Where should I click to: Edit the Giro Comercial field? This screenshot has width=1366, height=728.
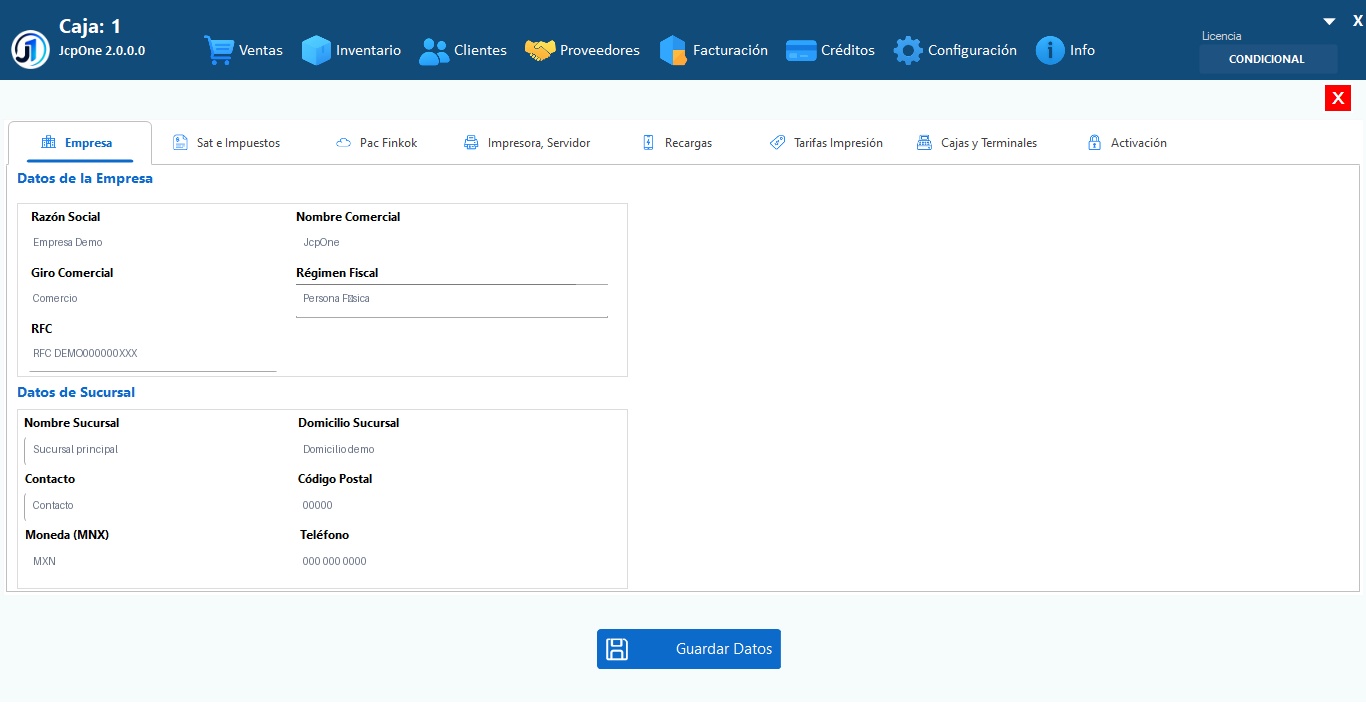click(x=152, y=299)
